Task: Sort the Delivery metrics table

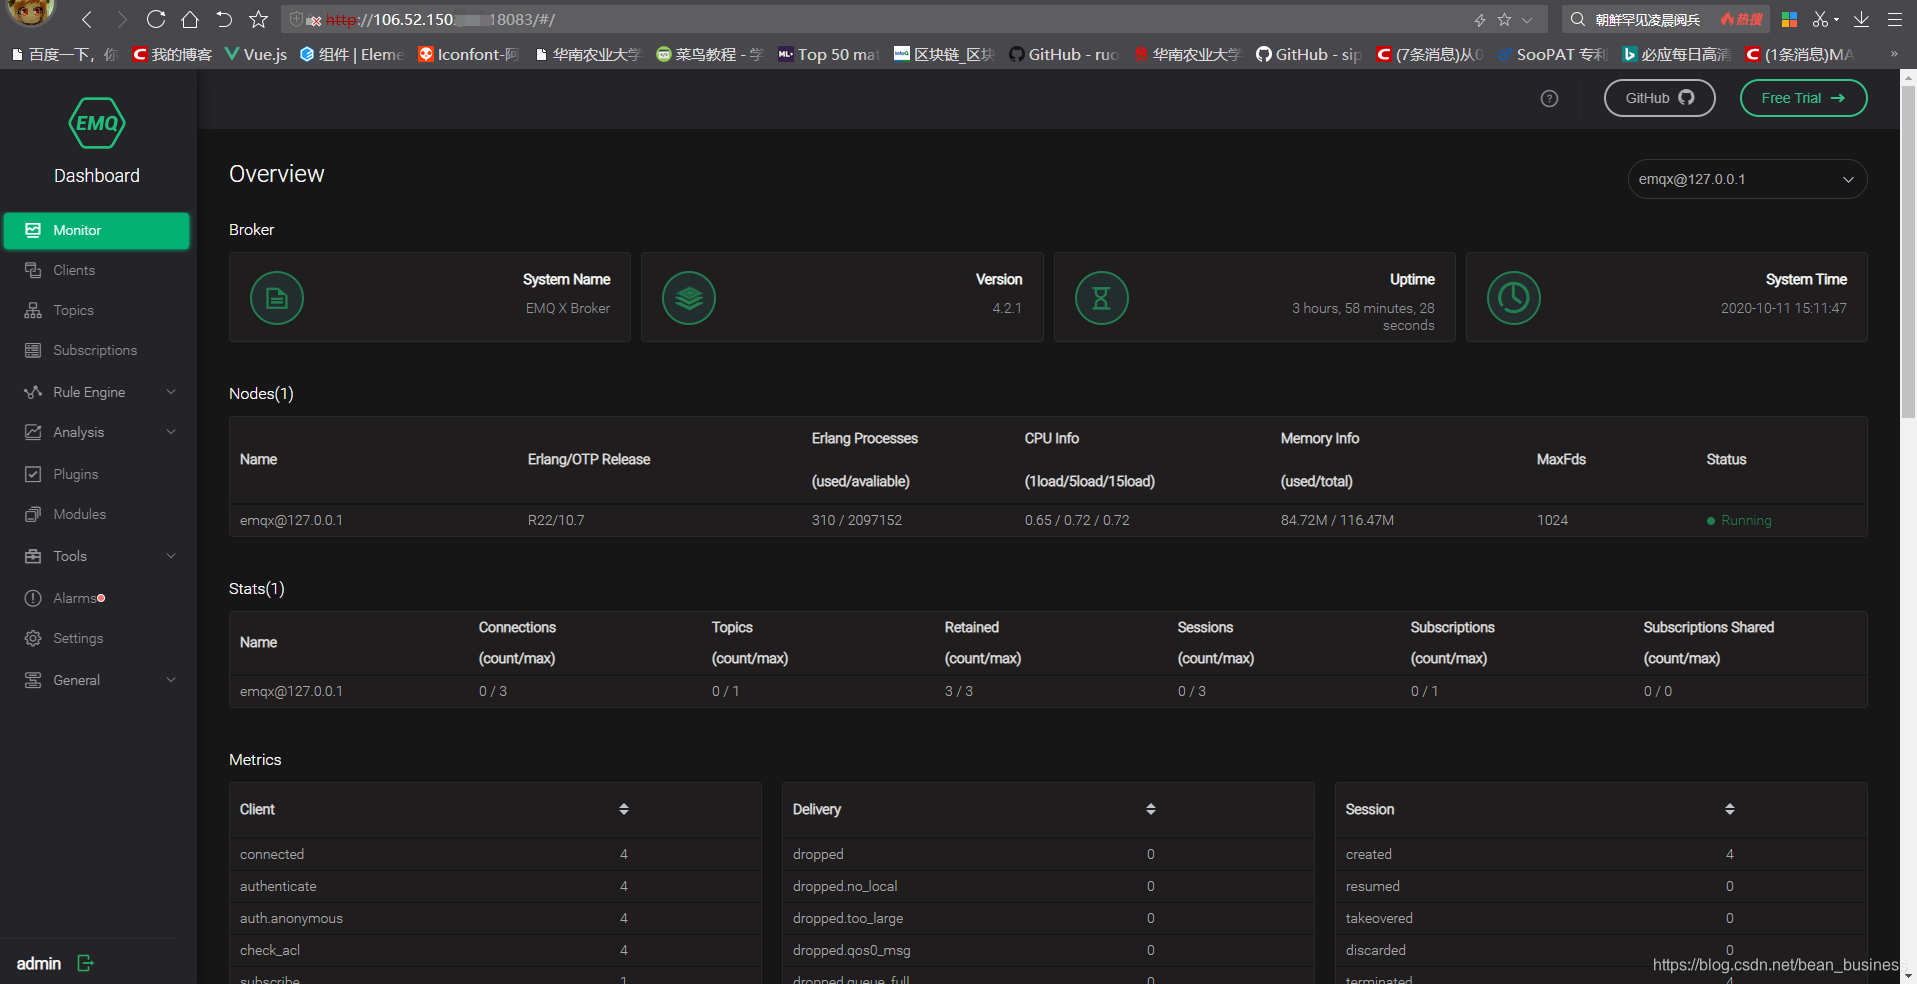Action: [1151, 809]
